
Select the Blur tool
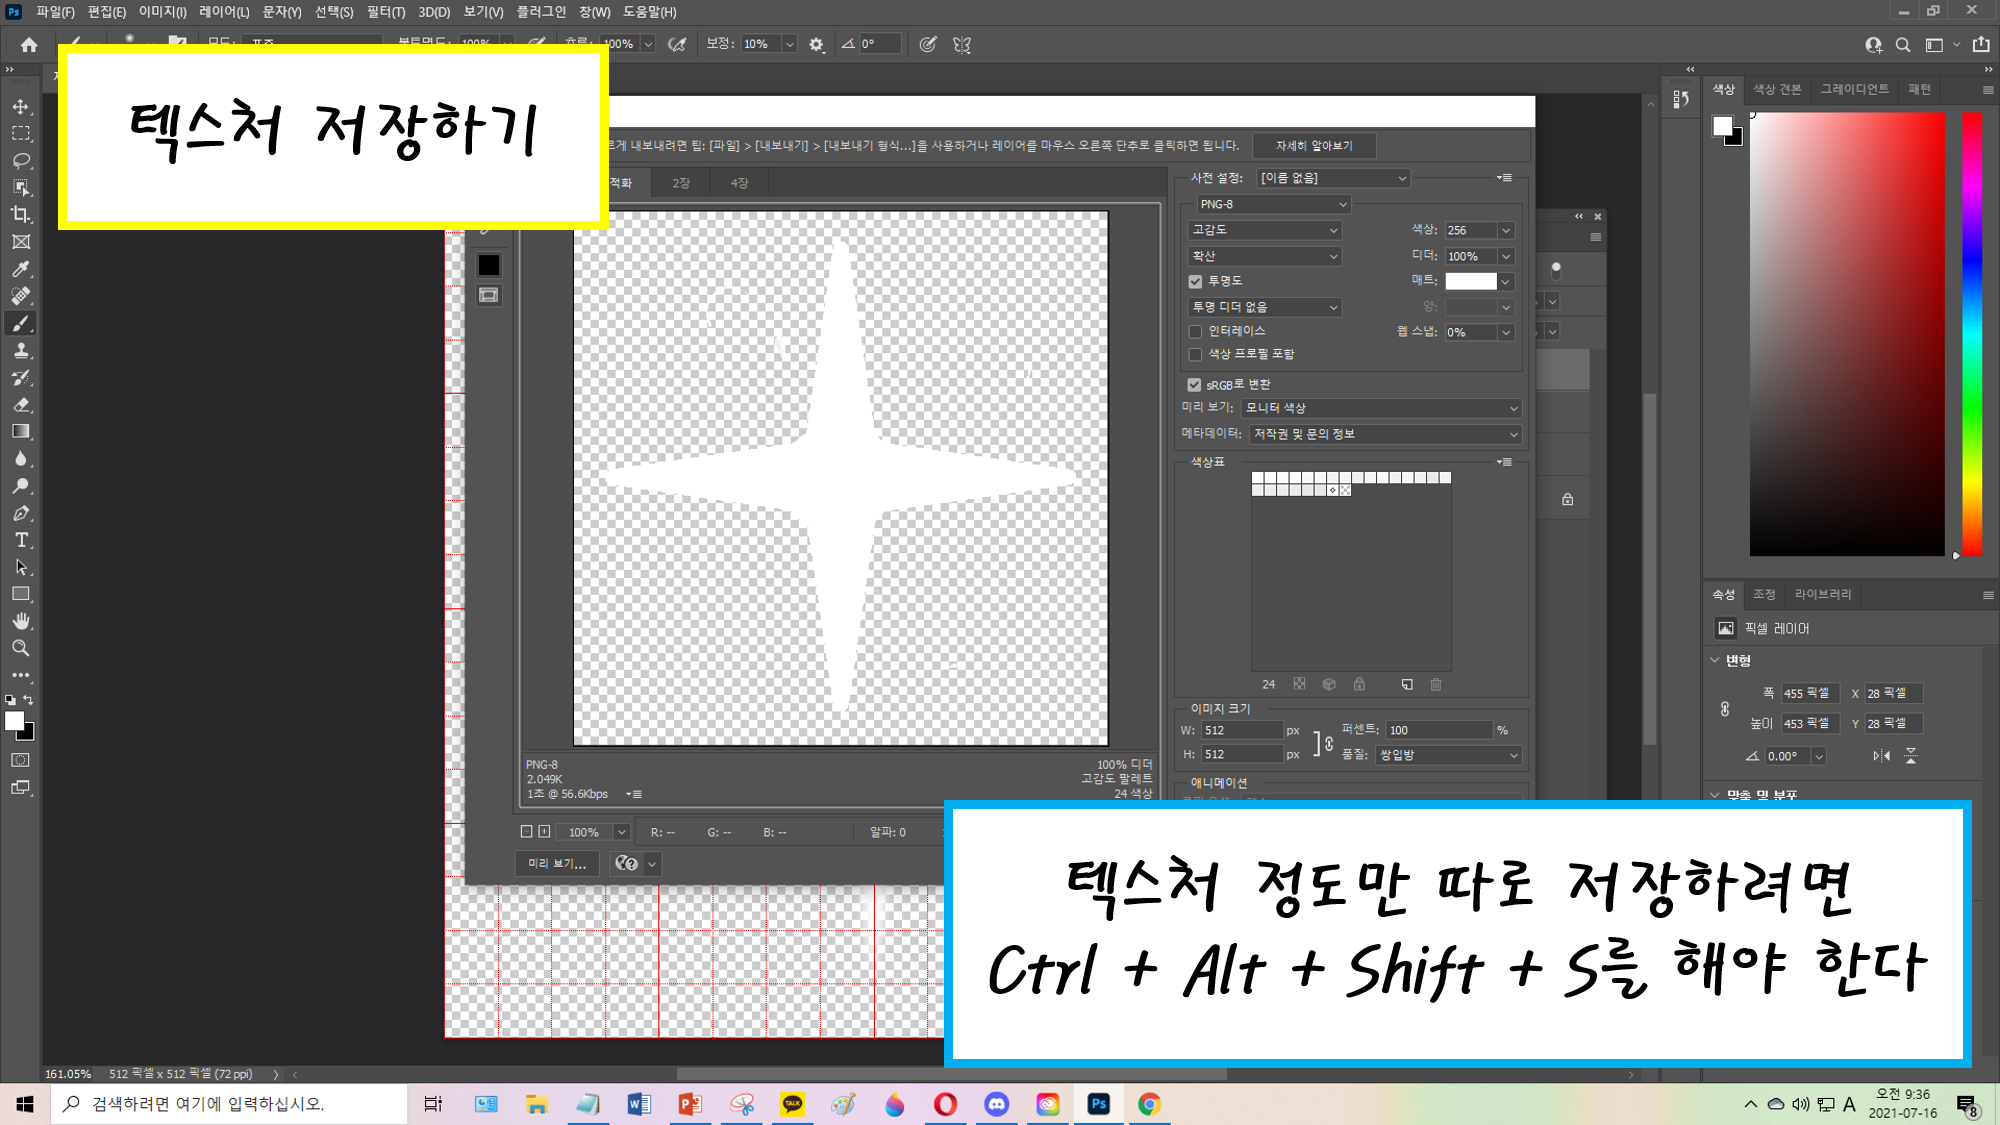21,459
